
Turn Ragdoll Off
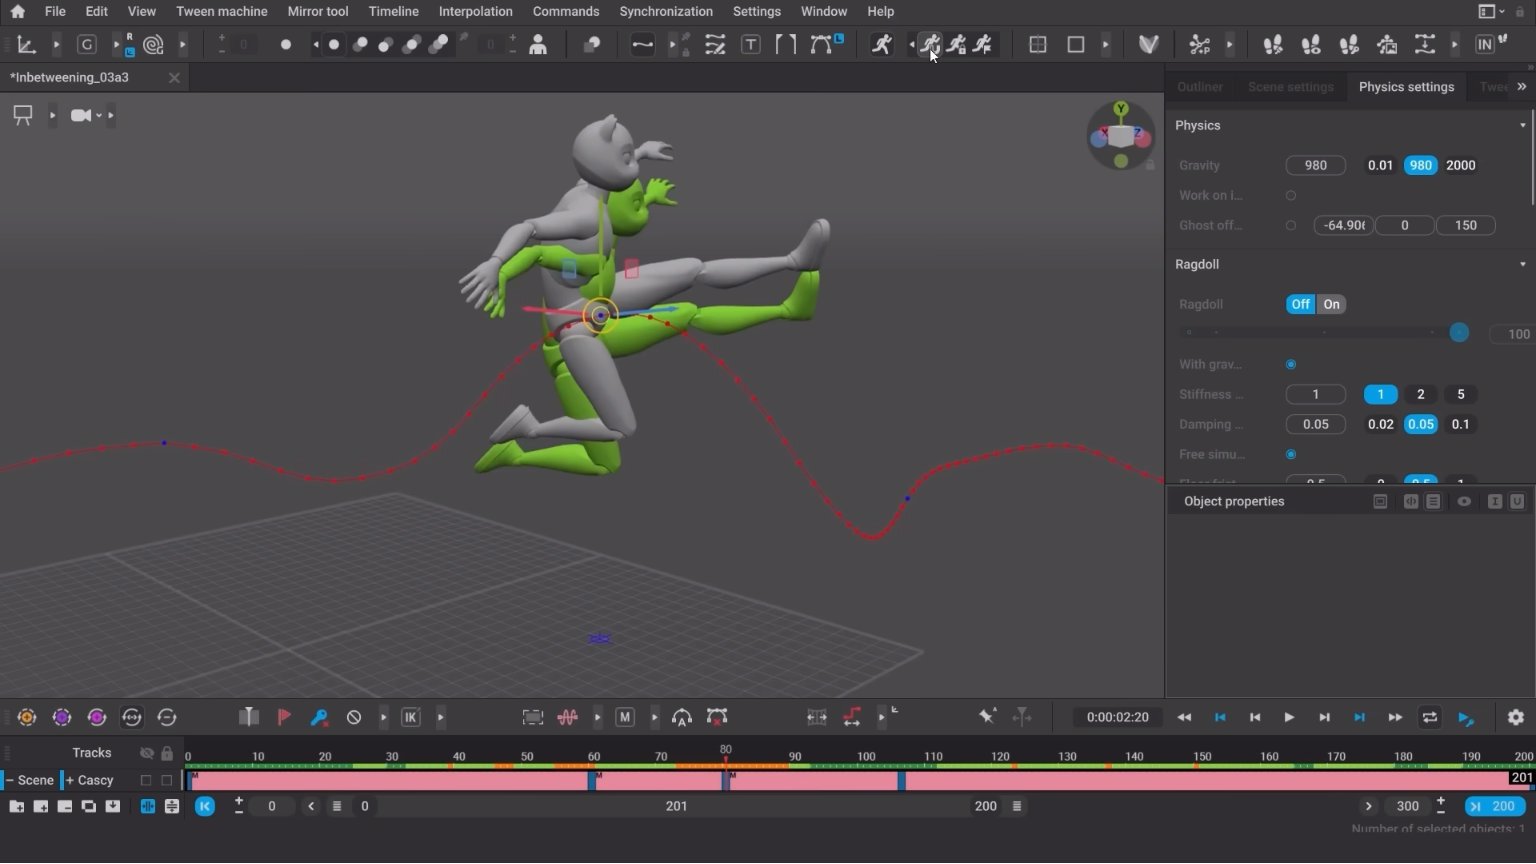1300,305
